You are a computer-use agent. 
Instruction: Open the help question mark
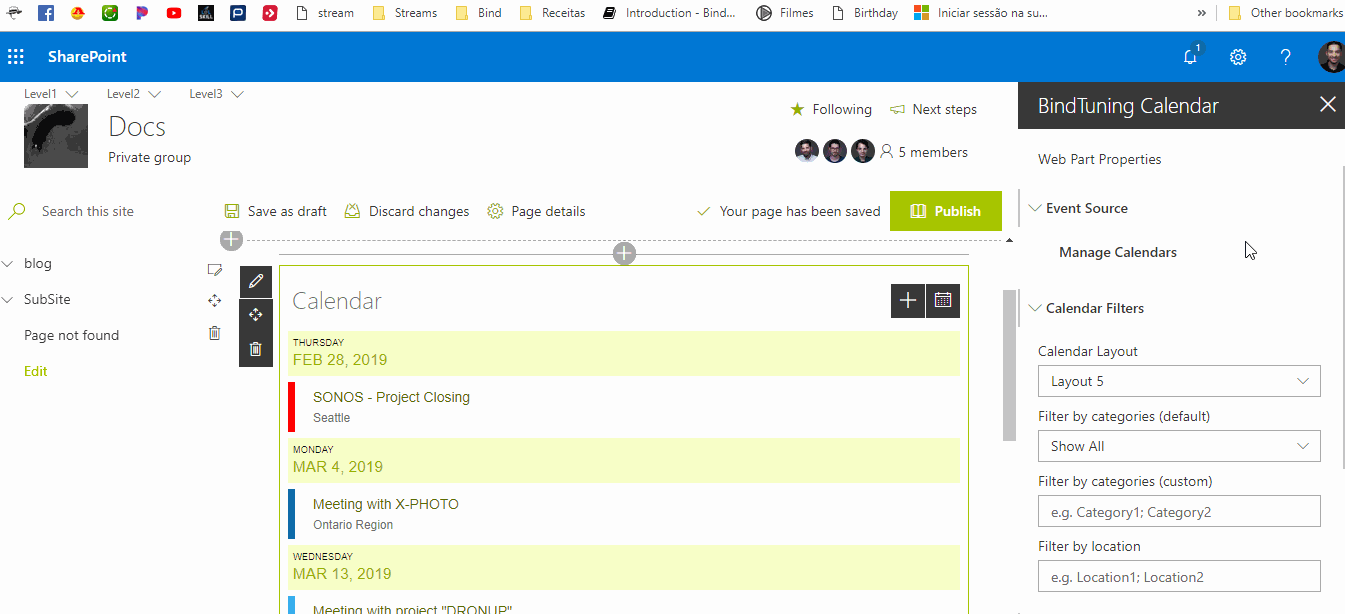(x=1286, y=57)
